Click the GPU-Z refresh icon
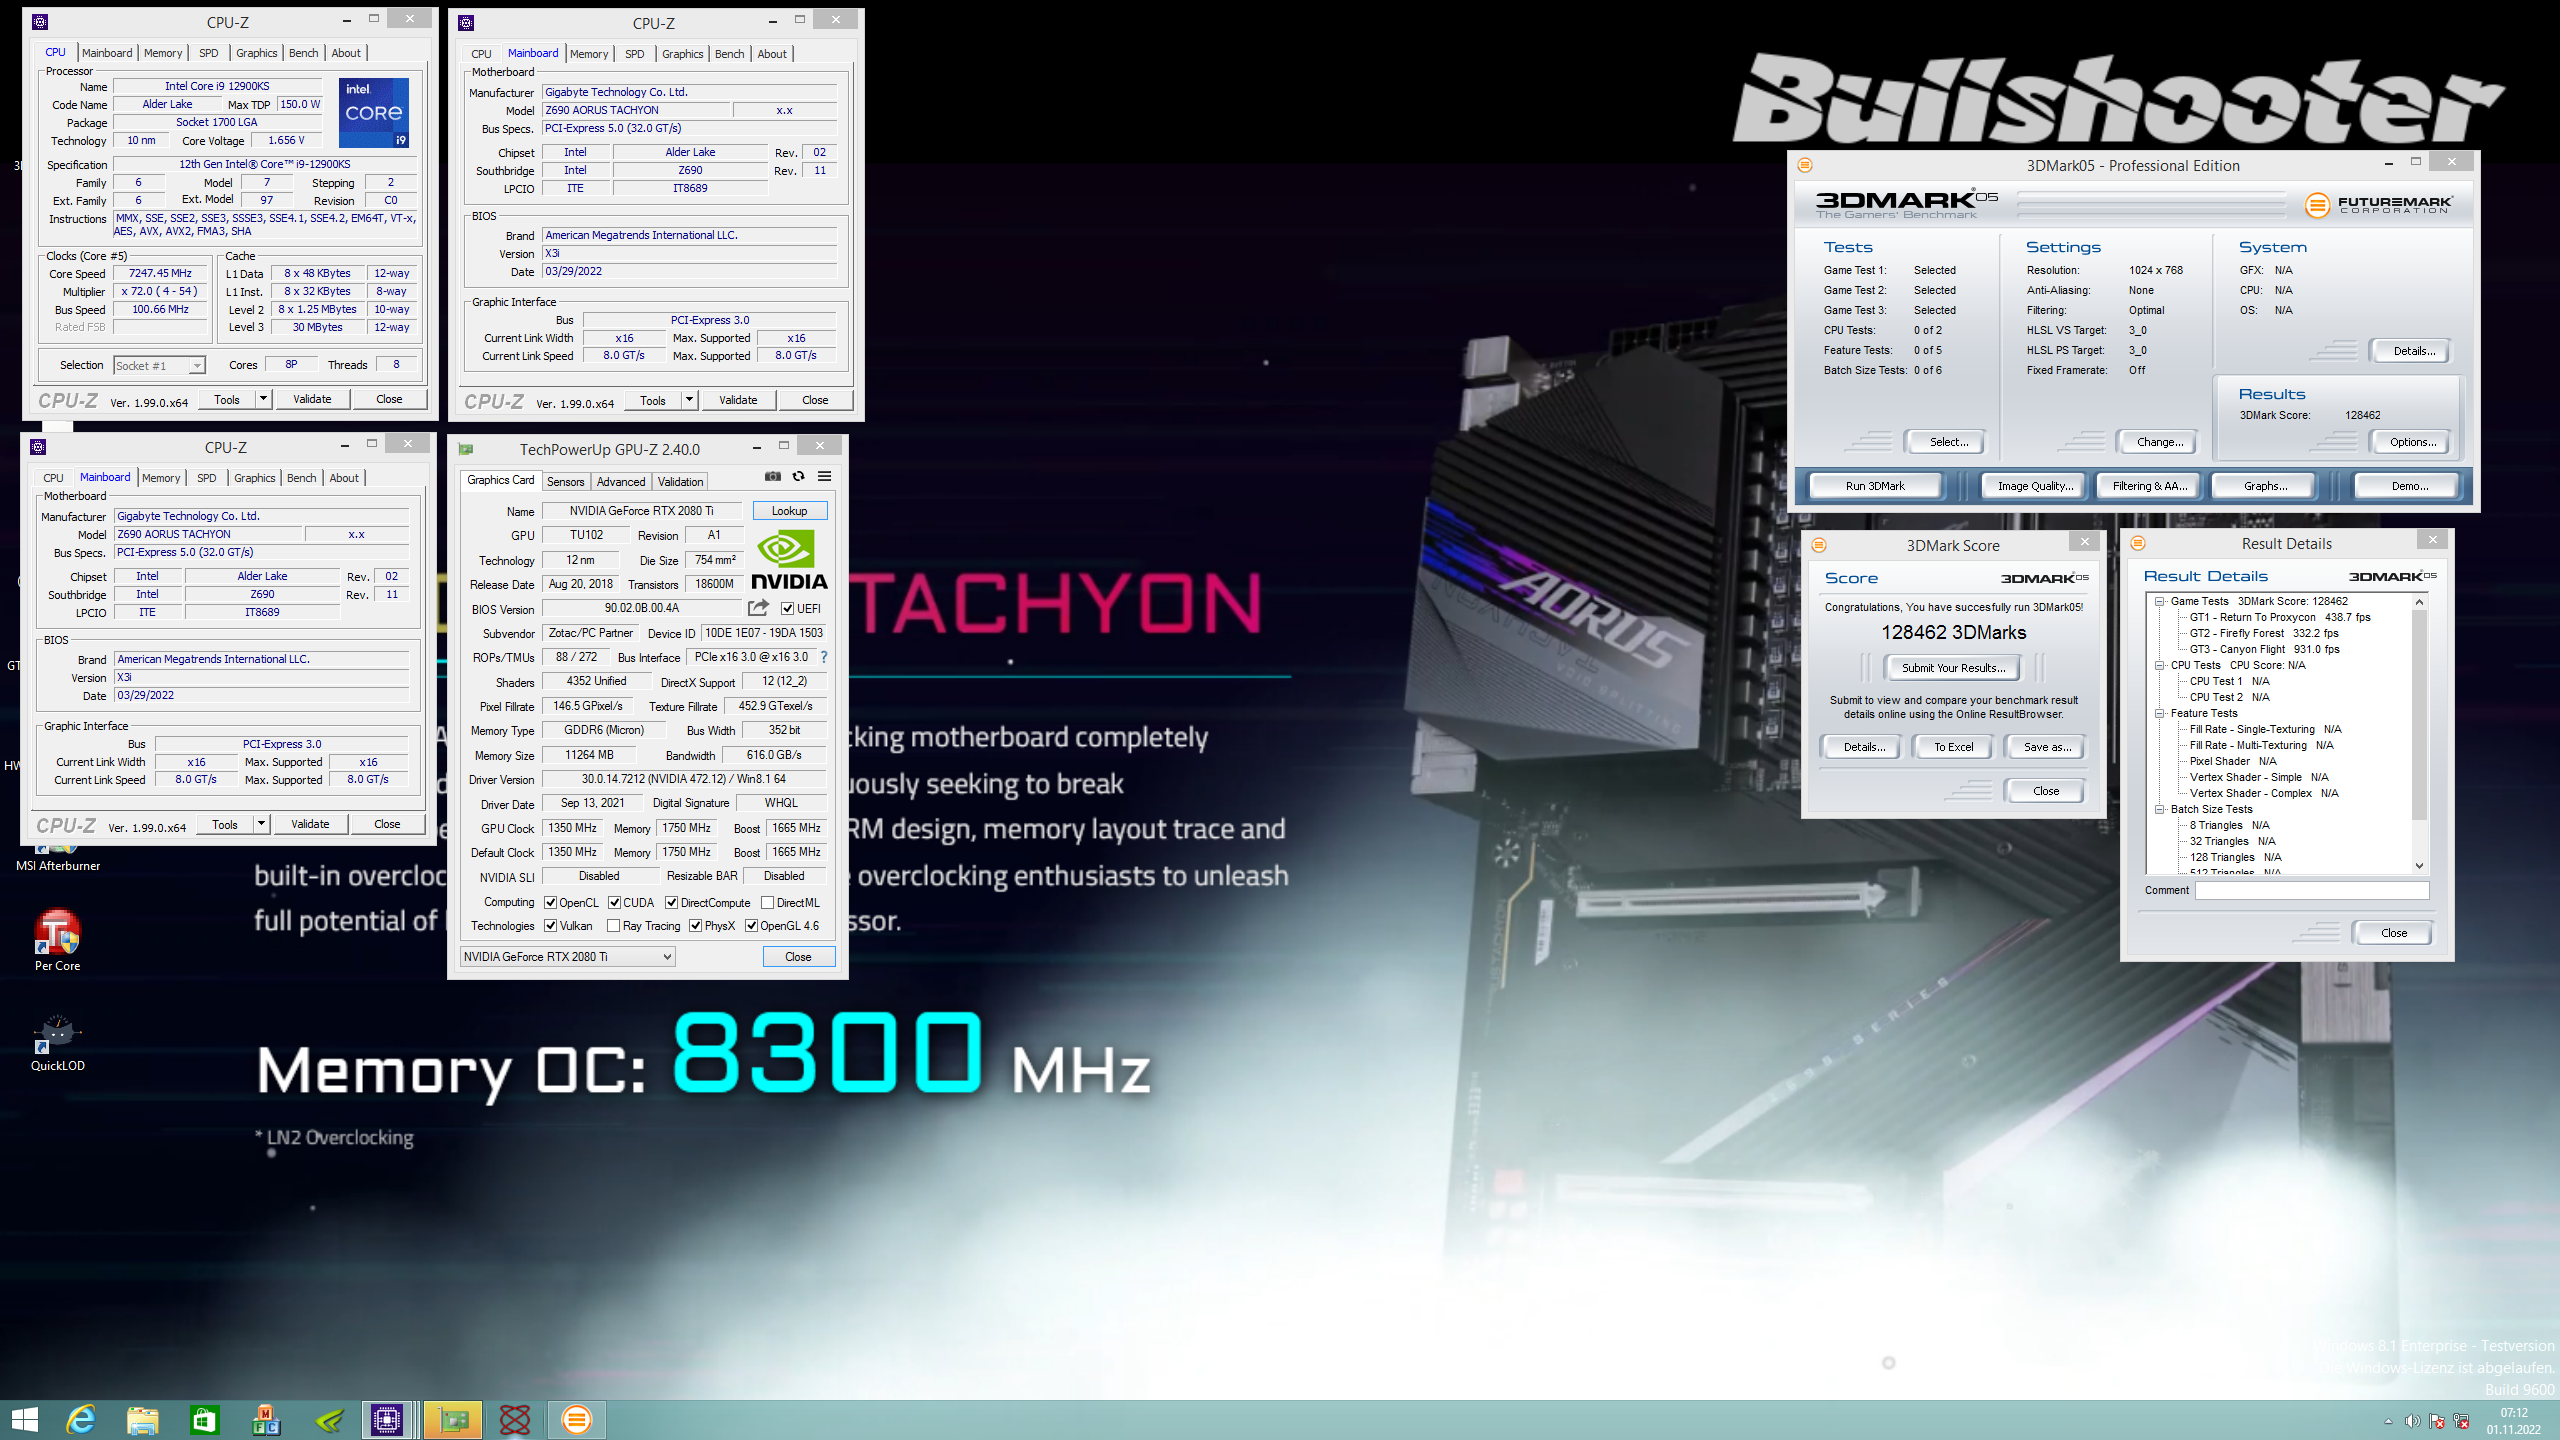This screenshot has width=2560, height=1440. click(798, 477)
